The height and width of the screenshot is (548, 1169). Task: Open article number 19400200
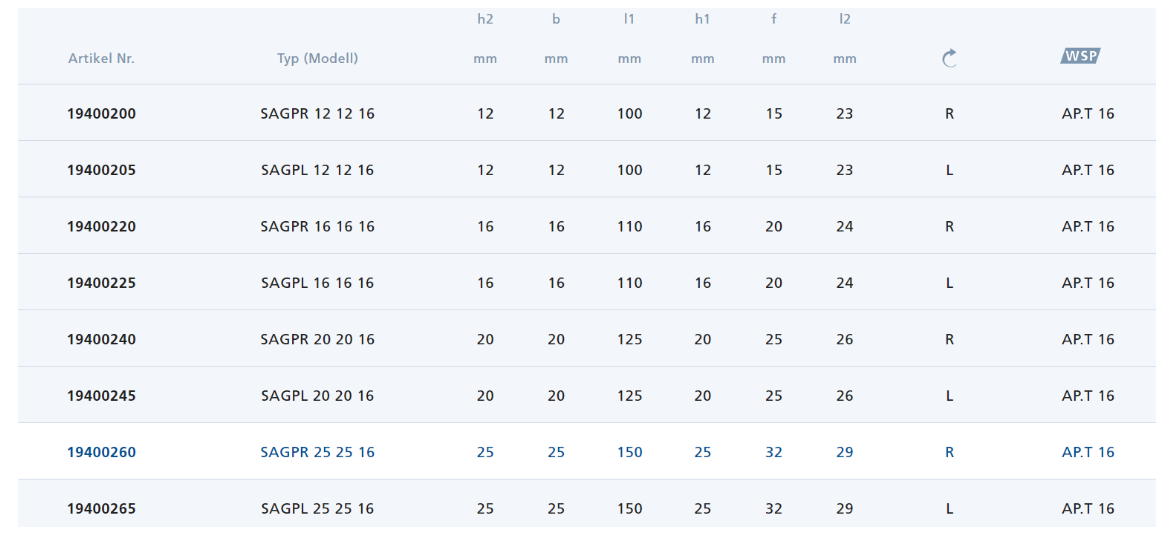tap(101, 114)
